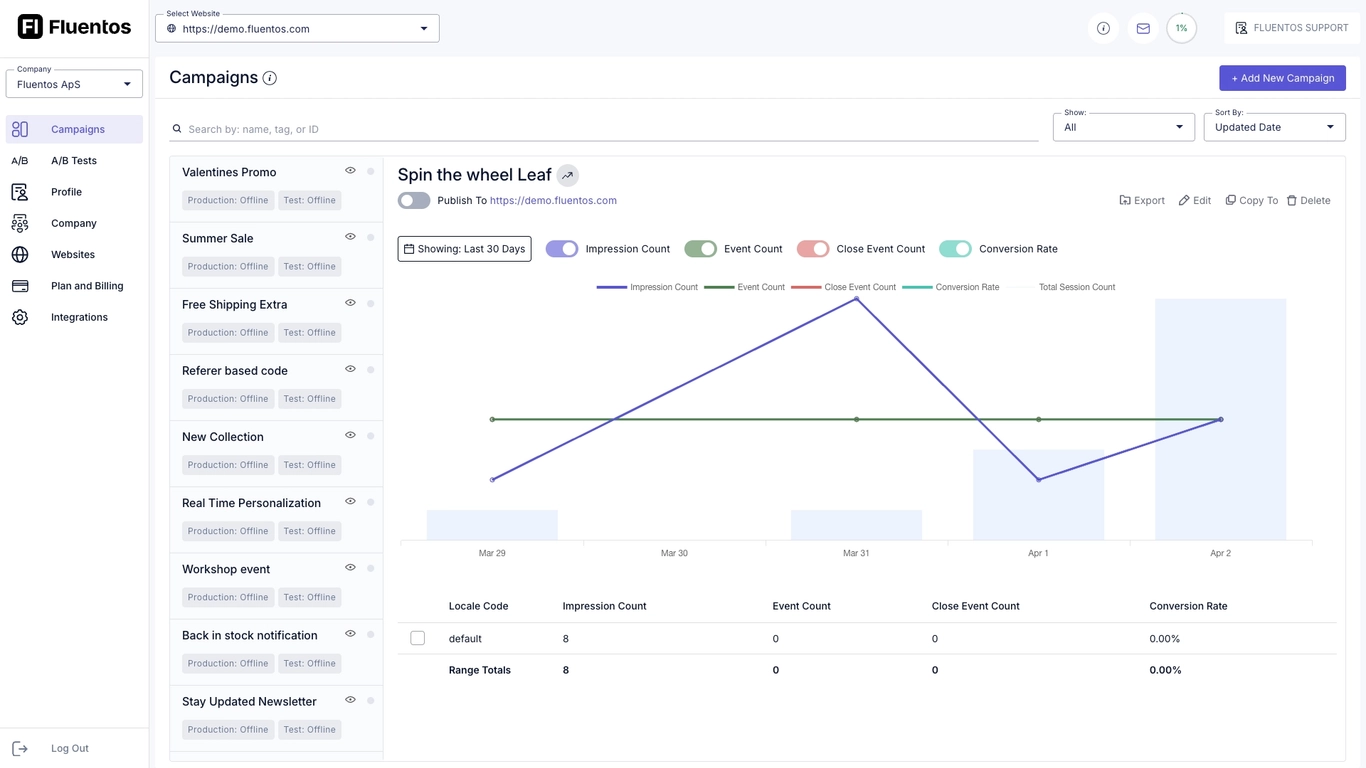Click the Delete trash icon
The width and height of the screenshot is (1366, 768).
(1291, 200)
